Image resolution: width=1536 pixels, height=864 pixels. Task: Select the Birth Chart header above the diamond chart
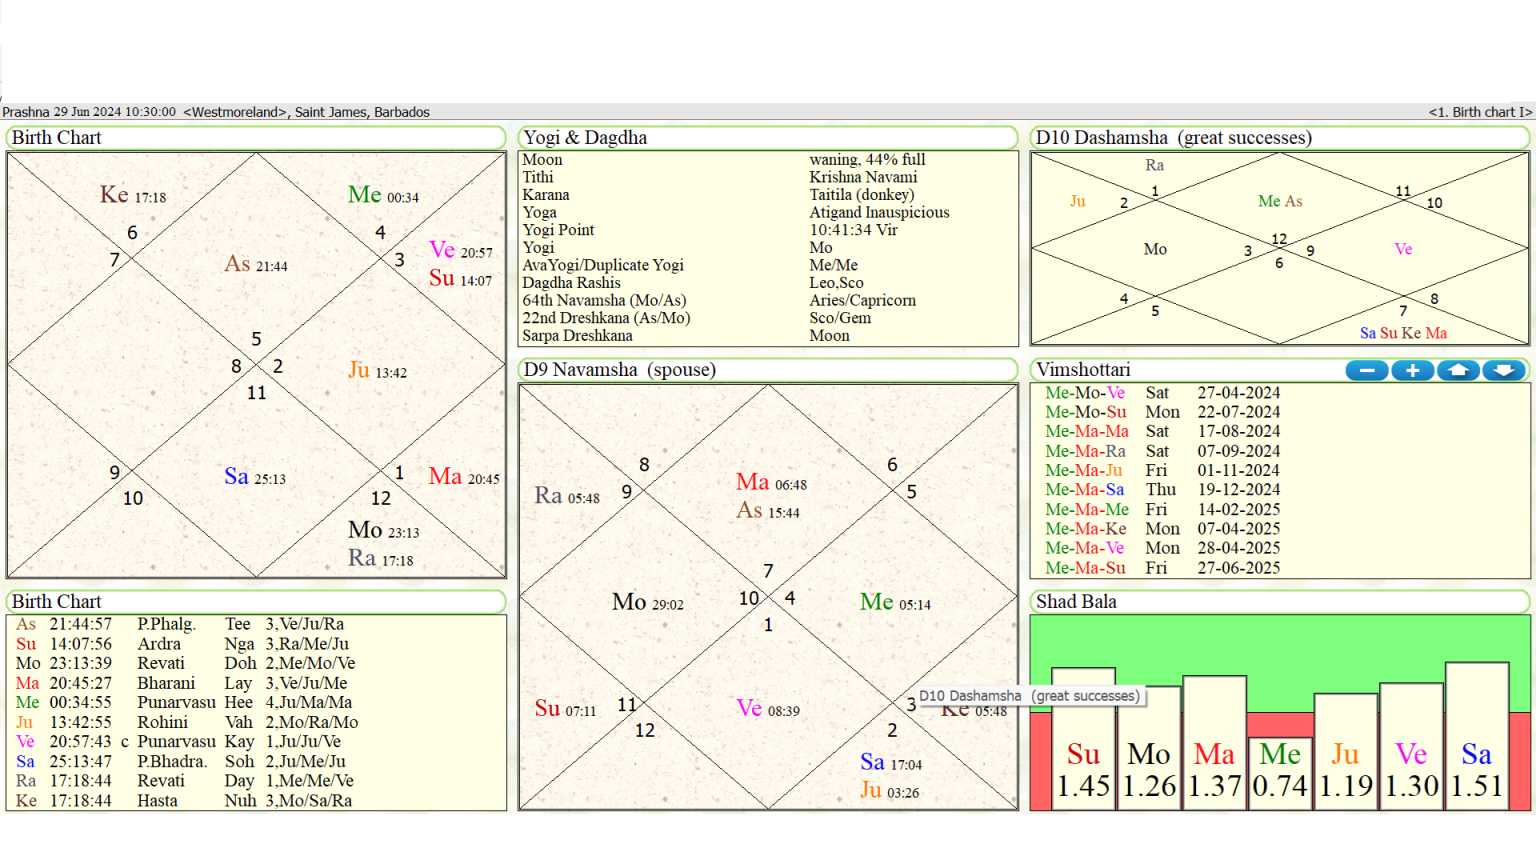[256, 138]
